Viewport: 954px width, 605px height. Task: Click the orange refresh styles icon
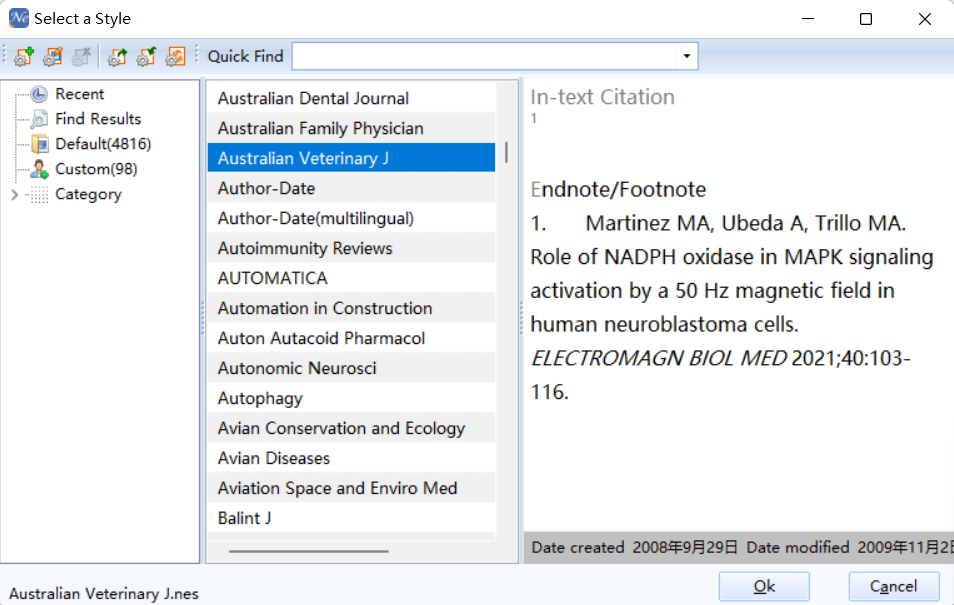pos(175,56)
